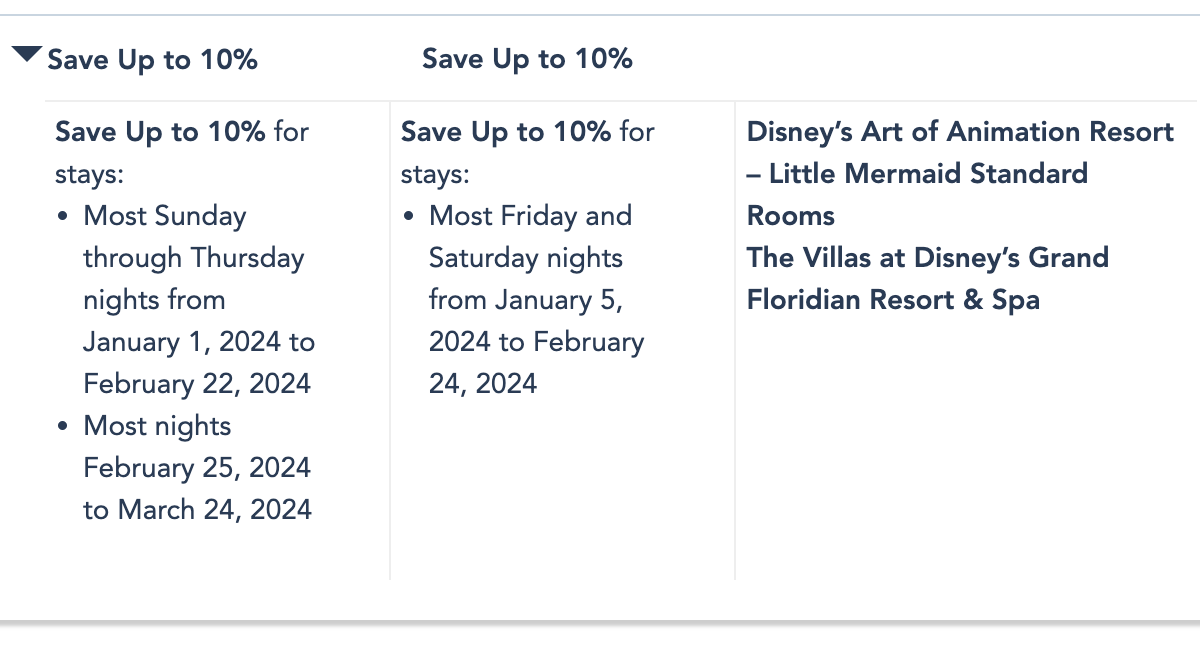The image size is (1200, 648).
Task: Click the first Save Up to 10% column header
Action: point(153,60)
